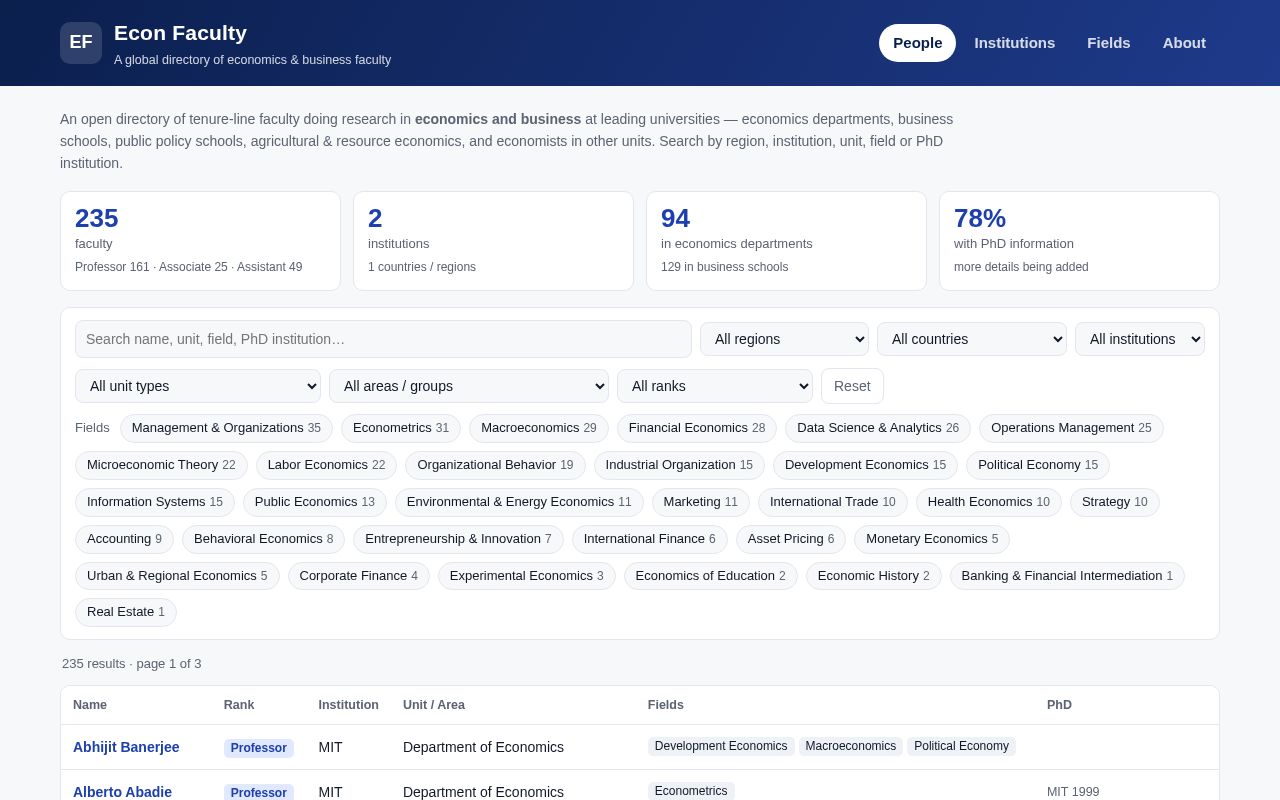
Task: Toggle the Strategy chip
Action: pyautogui.click(x=1115, y=502)
